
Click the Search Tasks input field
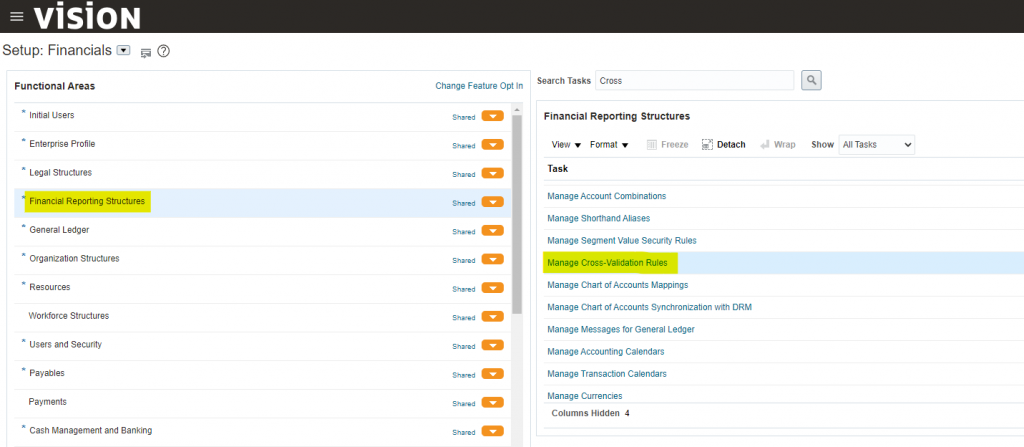[x=694, y=80]
